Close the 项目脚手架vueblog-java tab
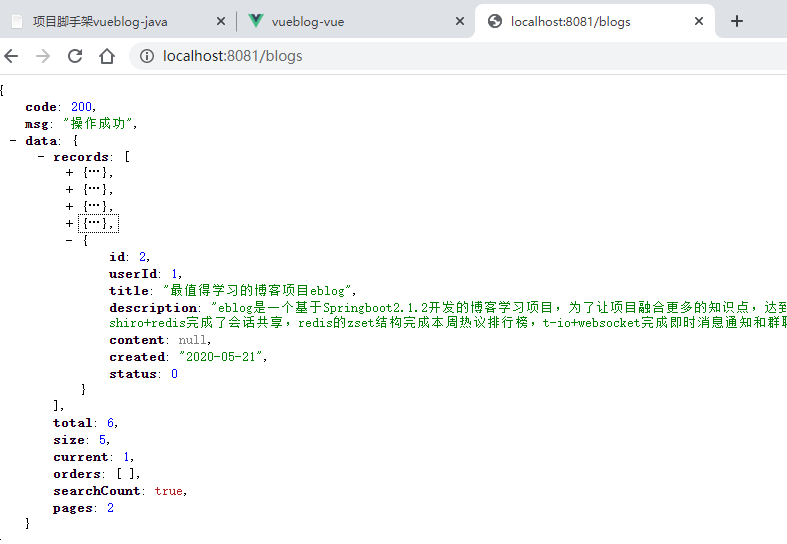 coord(221,21)
